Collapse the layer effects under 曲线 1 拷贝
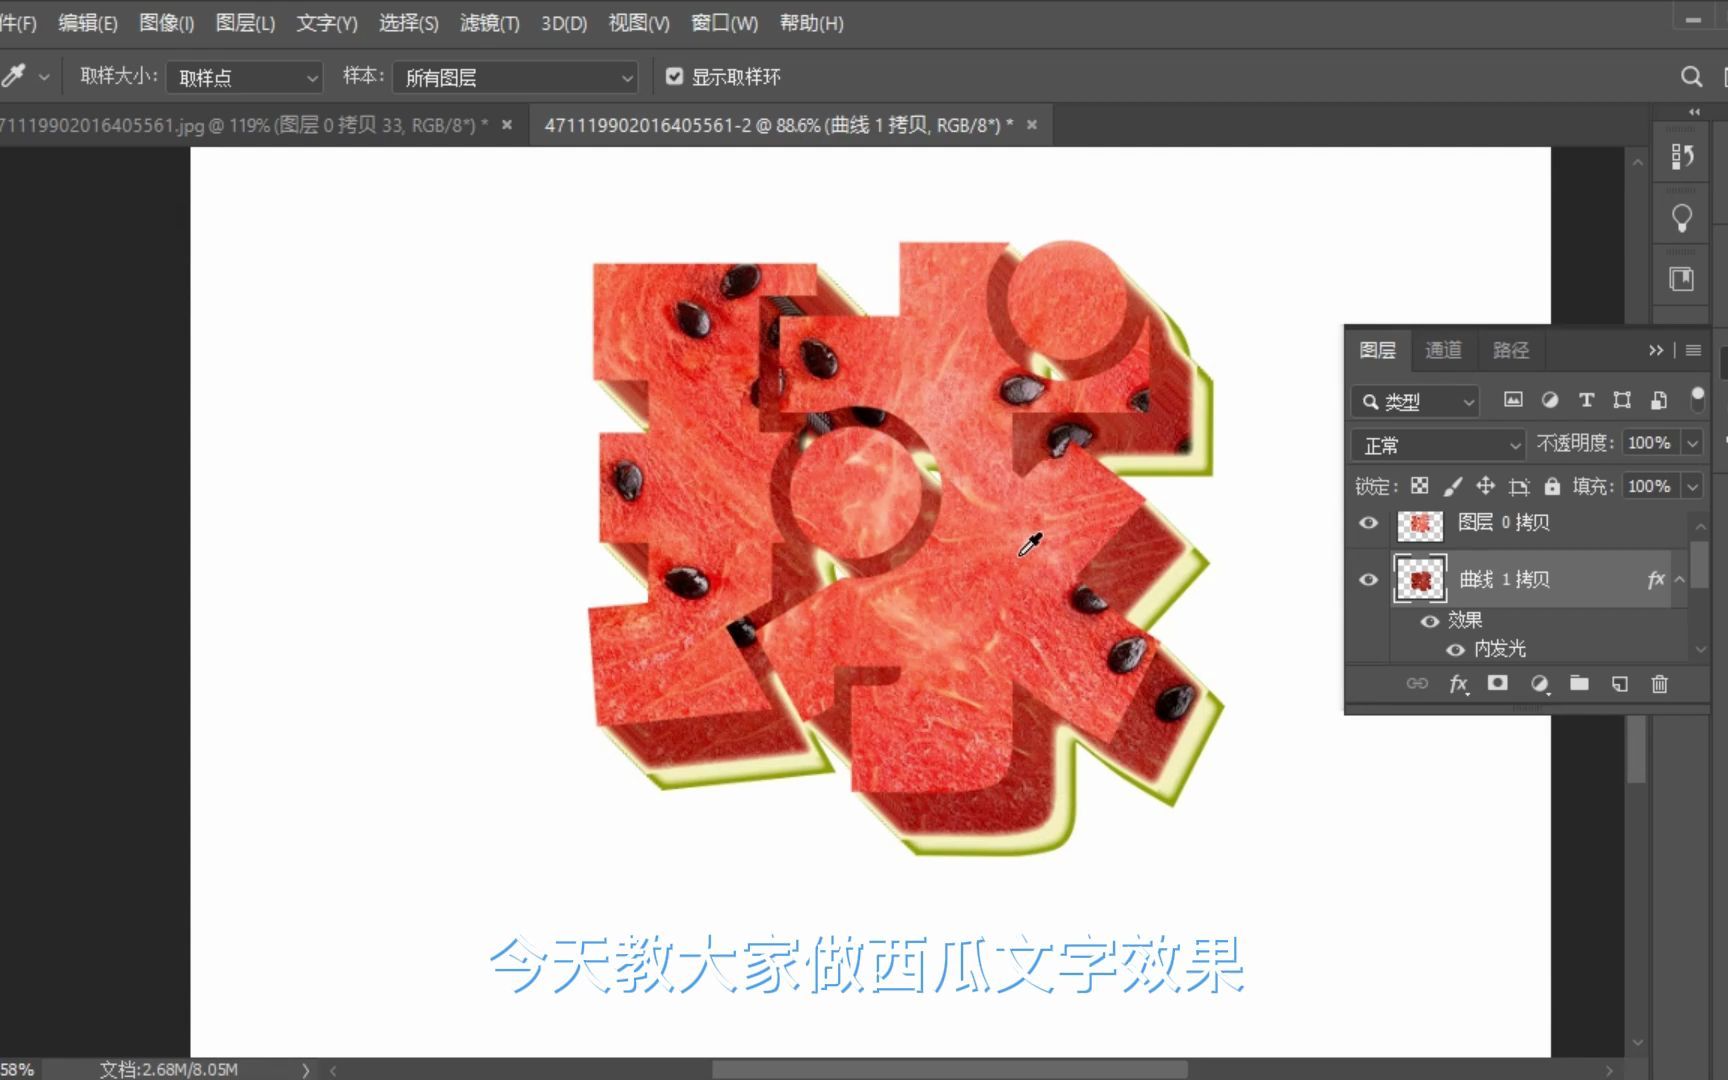The image size is (1728, 1080). (1681, 578)
